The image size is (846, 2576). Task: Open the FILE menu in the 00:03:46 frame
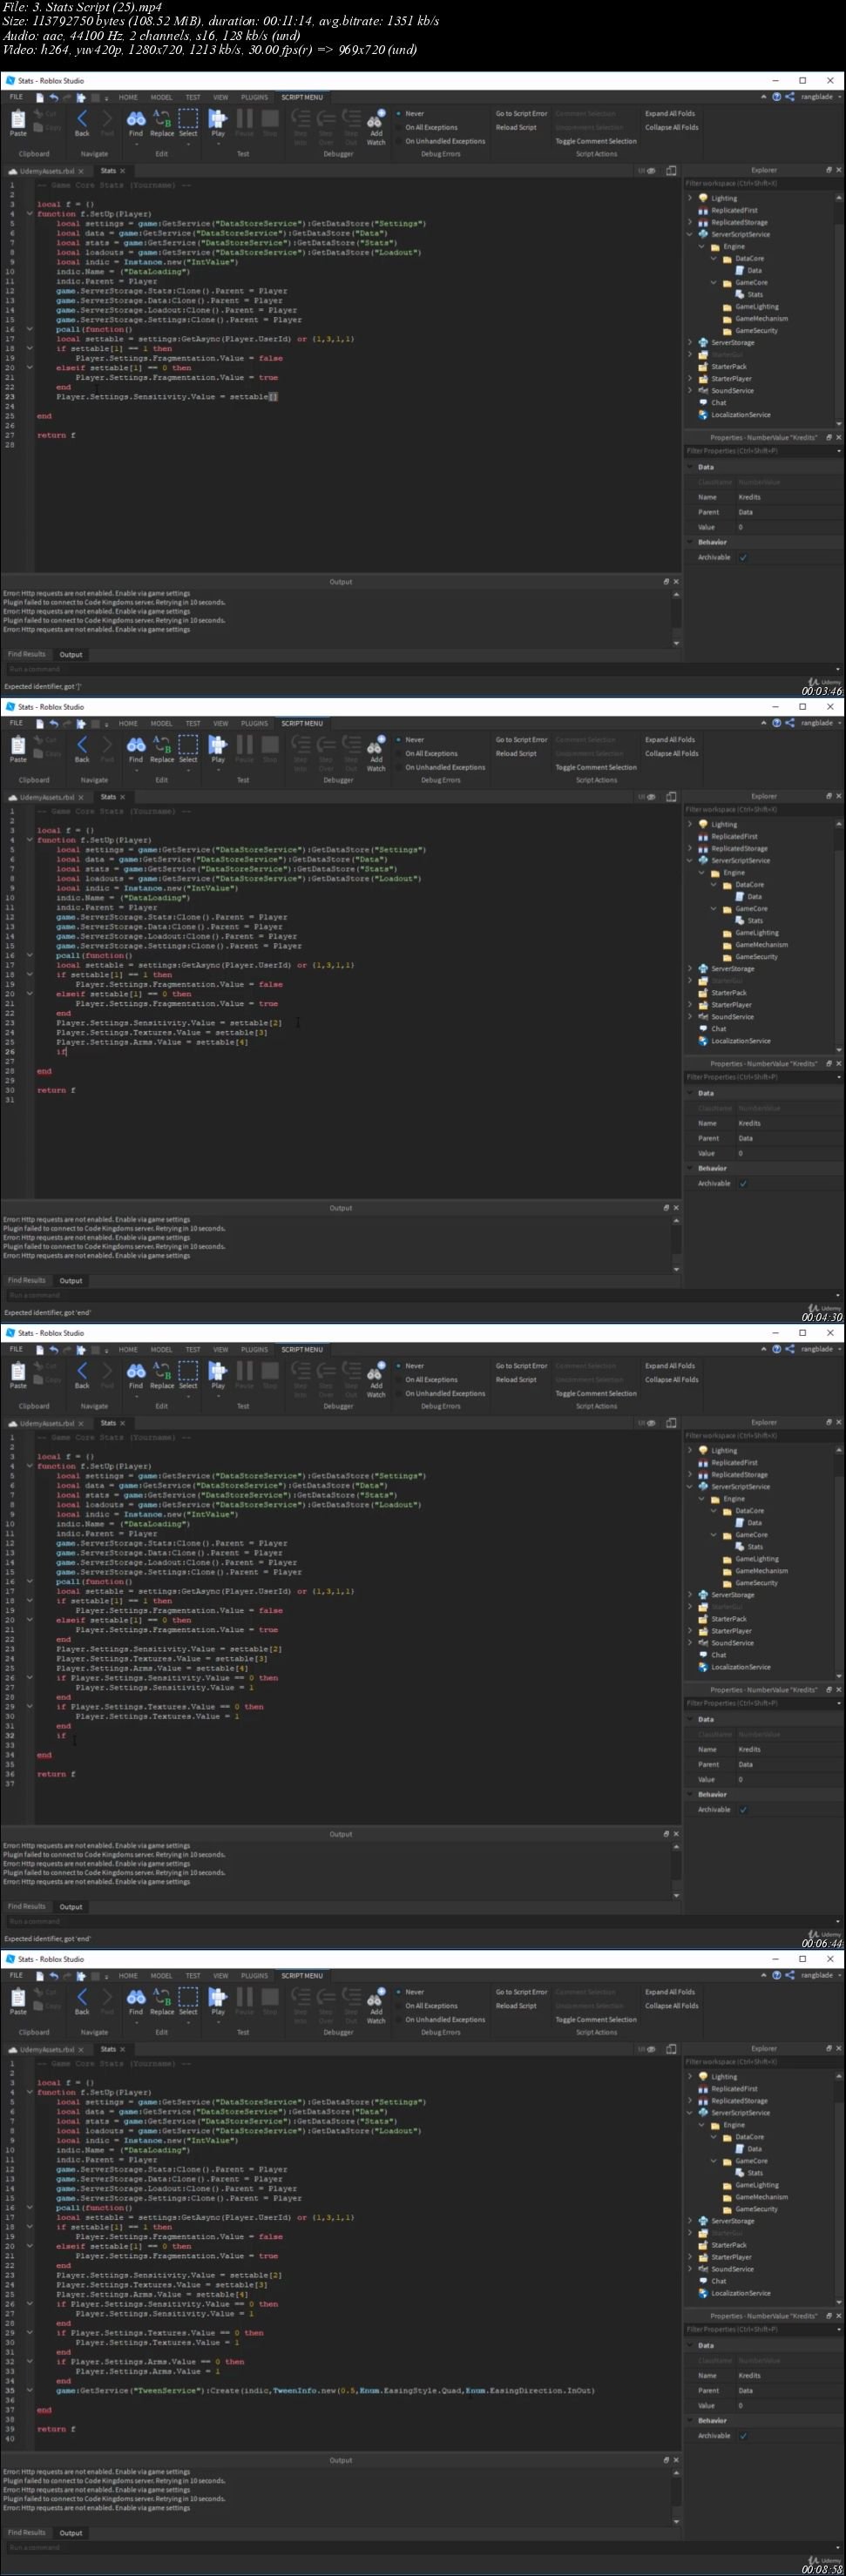tap(16, 97)
